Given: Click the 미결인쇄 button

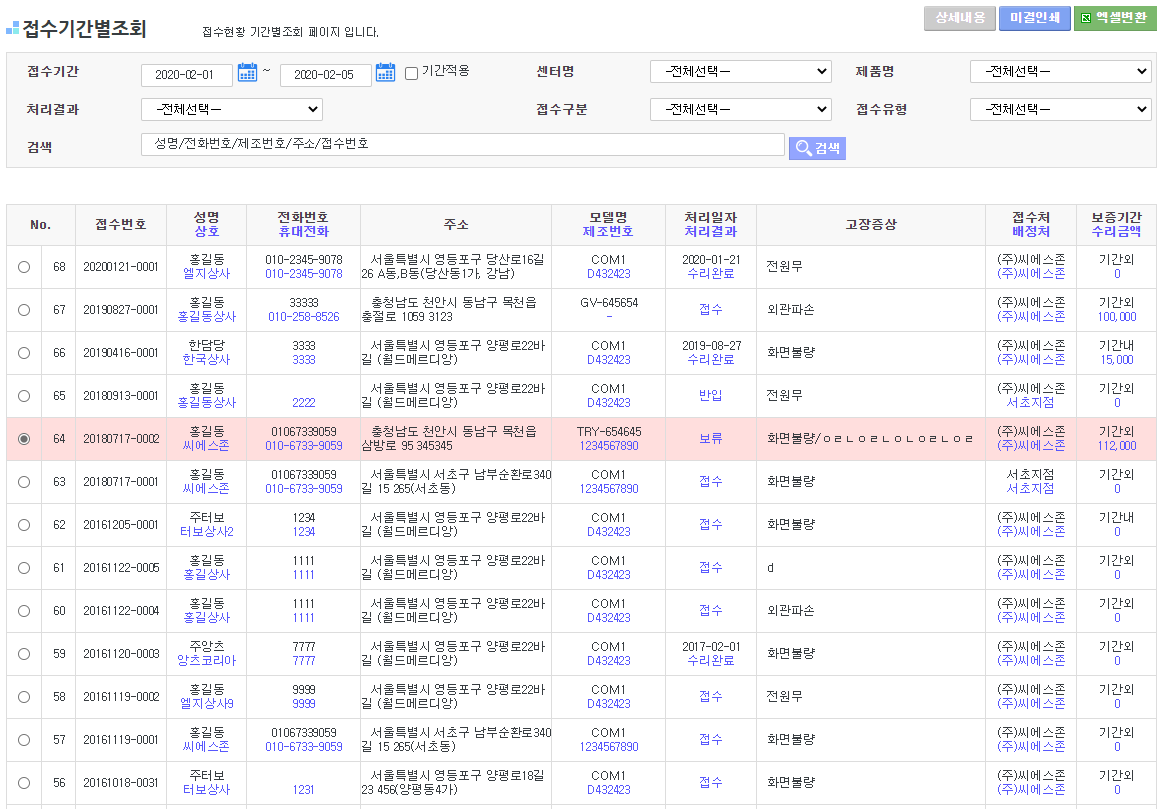Looking at the screenshot, I should pos(1034,18).
